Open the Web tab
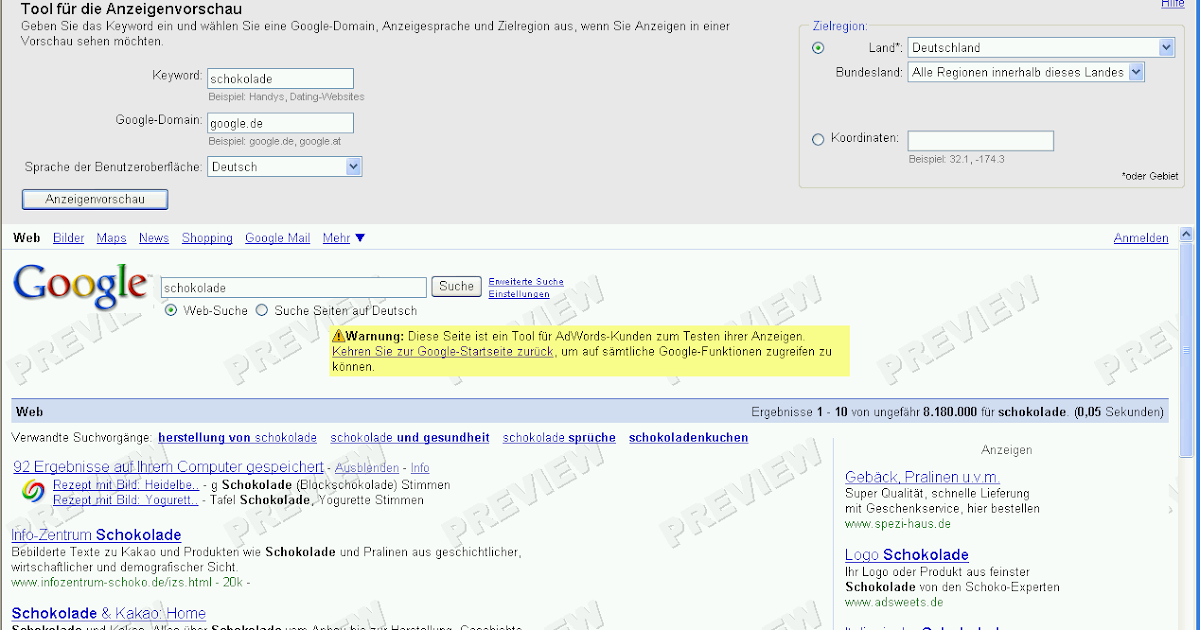Screen dimensions: 1200x630 27,238
